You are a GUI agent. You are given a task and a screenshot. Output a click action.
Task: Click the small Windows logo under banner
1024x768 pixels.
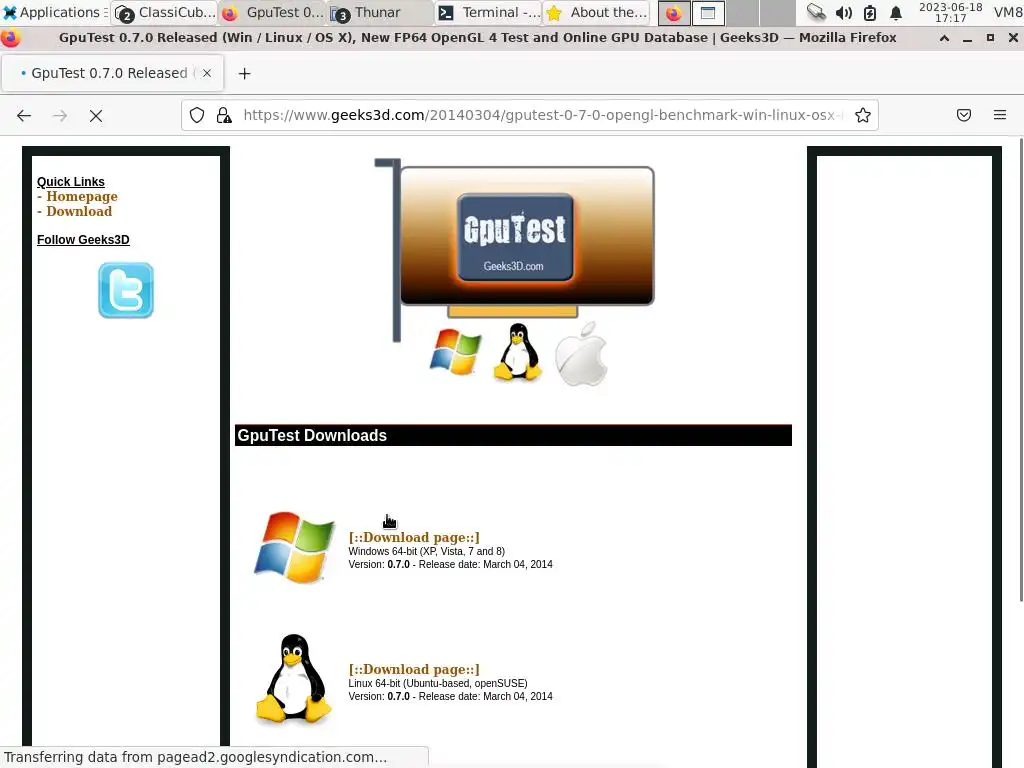pyautogui.click(x=456, y=352)
